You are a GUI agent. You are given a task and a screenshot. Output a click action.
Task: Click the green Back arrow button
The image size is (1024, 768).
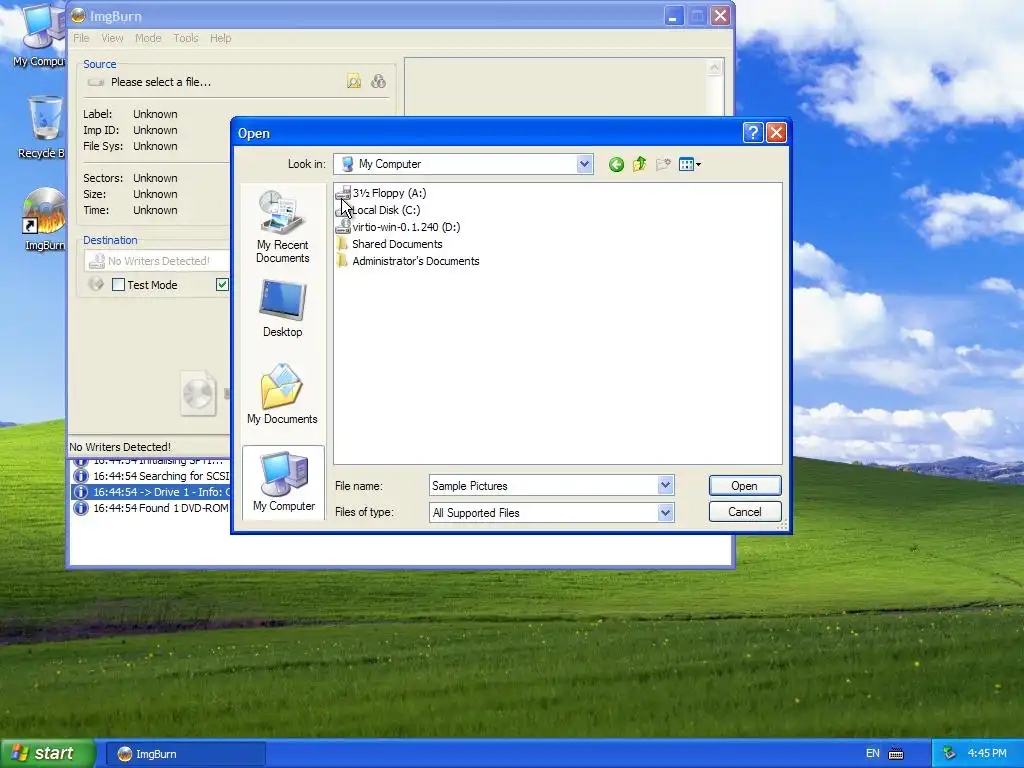pyautogui.click(x=616, y=165)
